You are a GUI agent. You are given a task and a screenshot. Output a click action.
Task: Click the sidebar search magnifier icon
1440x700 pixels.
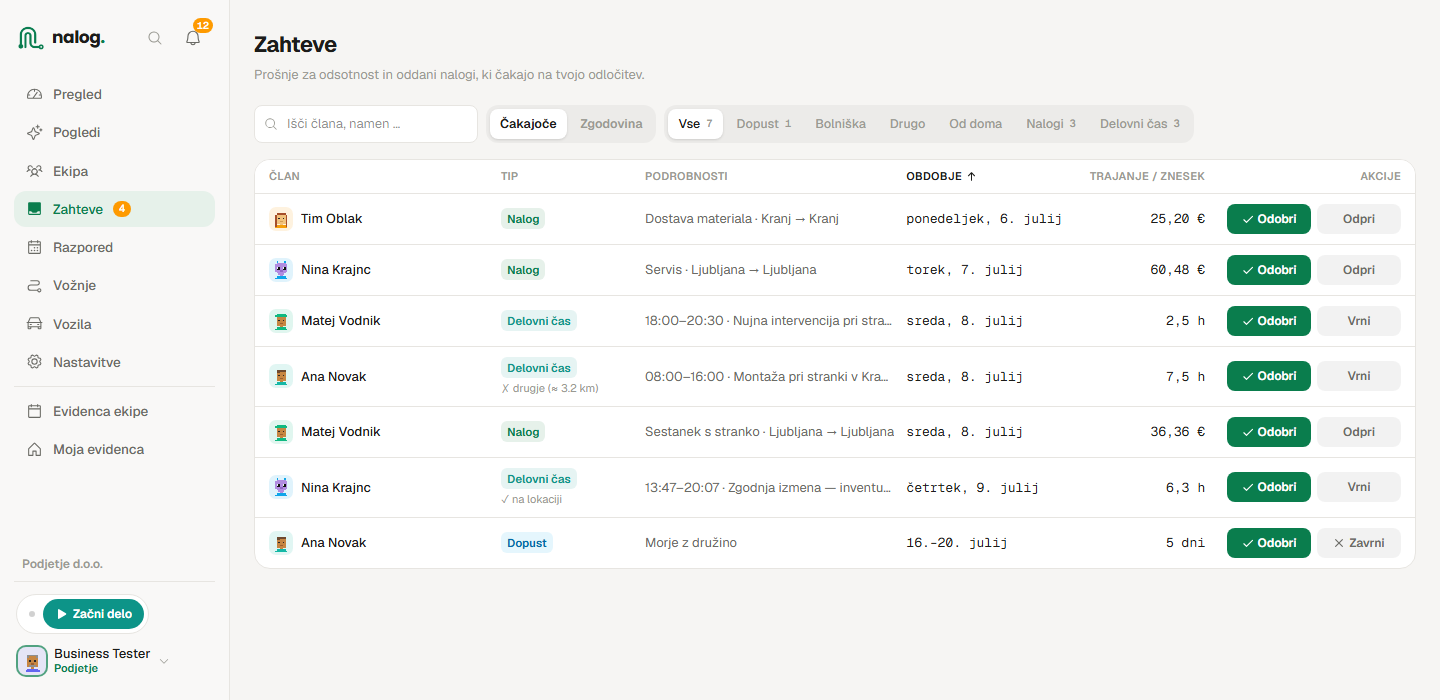(155, 38)
